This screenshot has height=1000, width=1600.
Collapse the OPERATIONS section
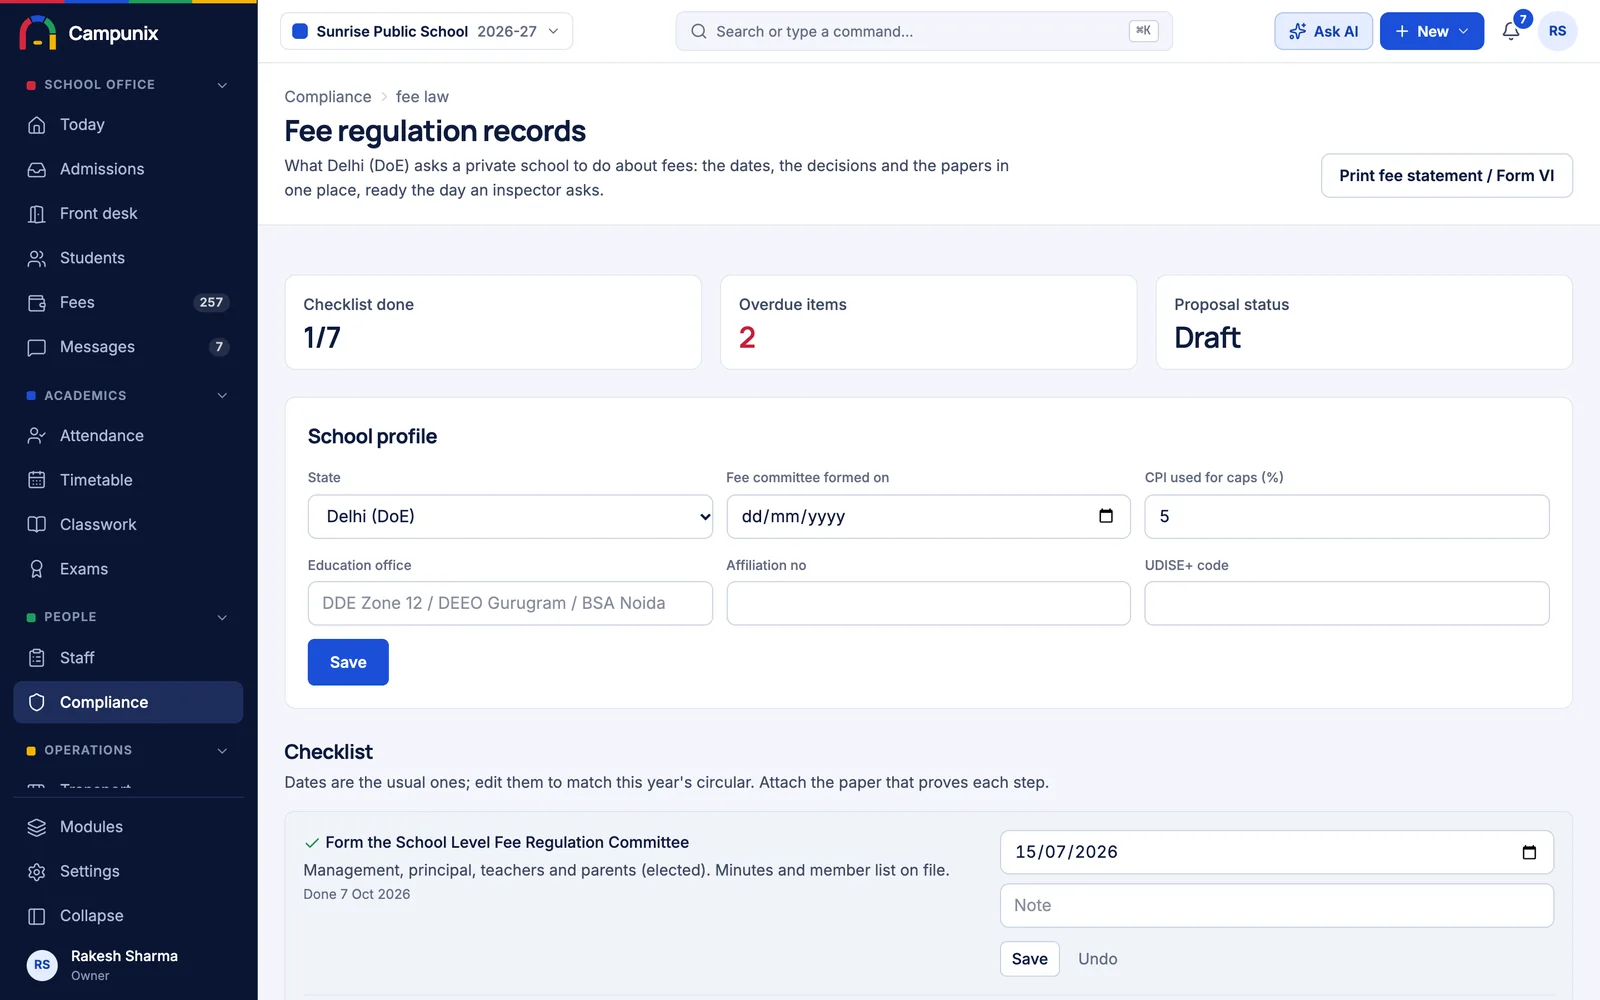(222, 750)
